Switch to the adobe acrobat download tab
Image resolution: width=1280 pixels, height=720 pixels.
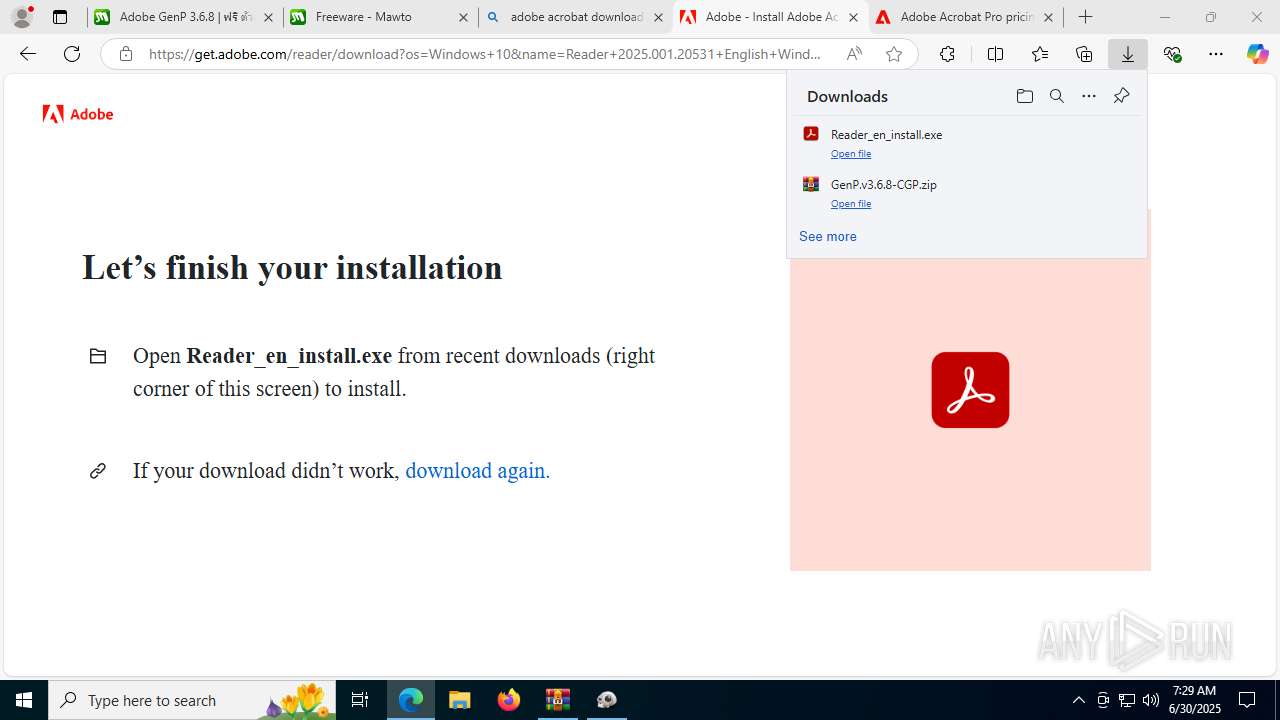(x=575, y=17)
